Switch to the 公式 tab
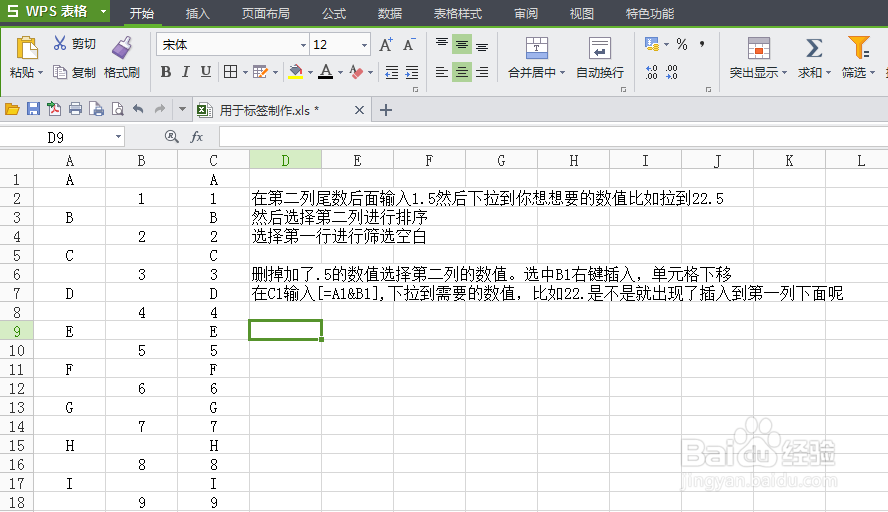 [334, 14]
